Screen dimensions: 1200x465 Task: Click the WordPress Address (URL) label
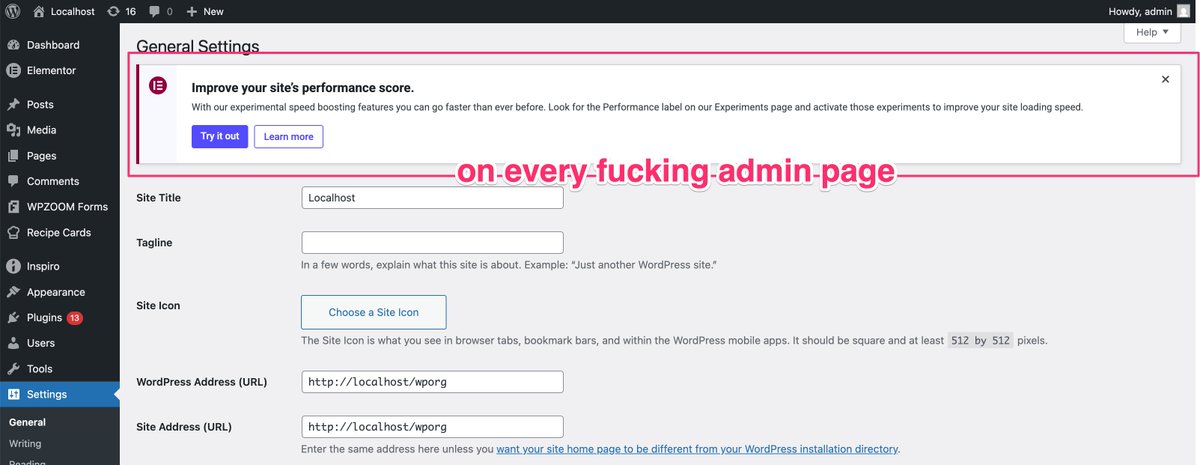coord(200,382)
